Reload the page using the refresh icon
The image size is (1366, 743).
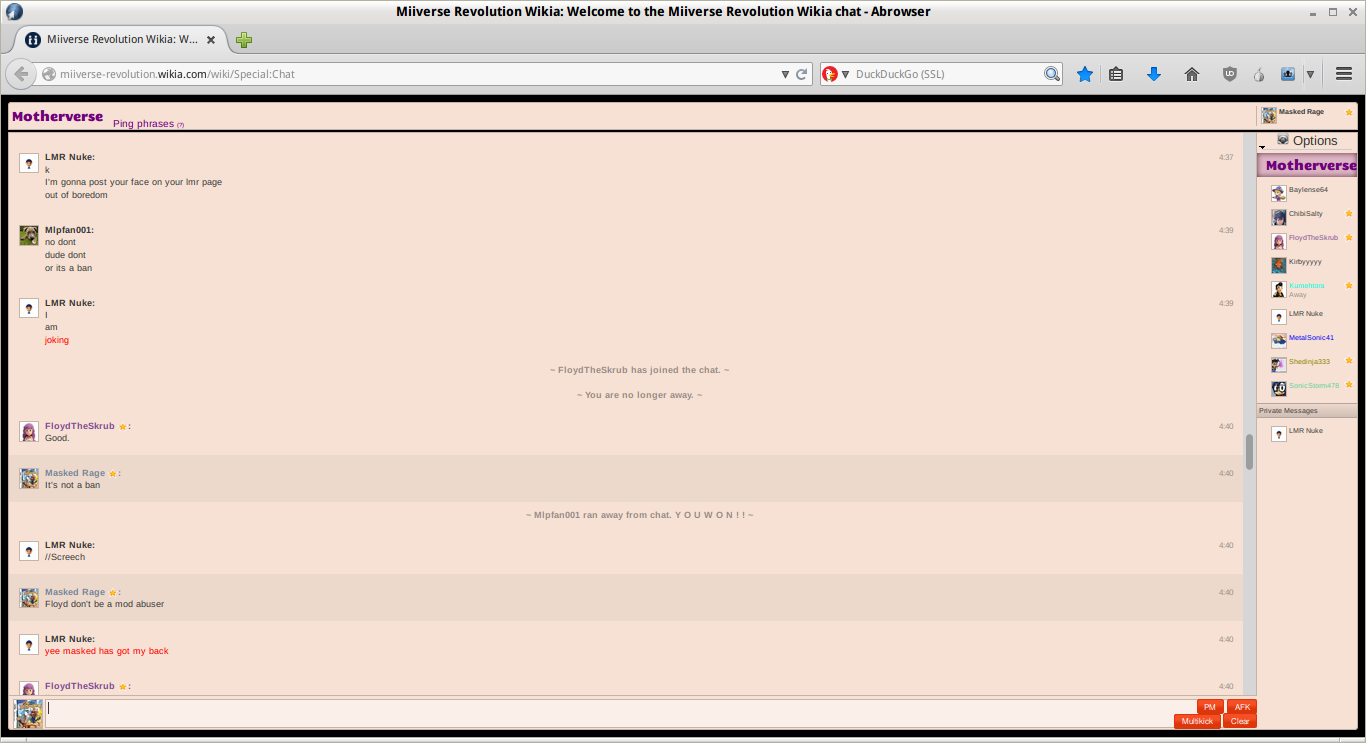tap(801, 74)
